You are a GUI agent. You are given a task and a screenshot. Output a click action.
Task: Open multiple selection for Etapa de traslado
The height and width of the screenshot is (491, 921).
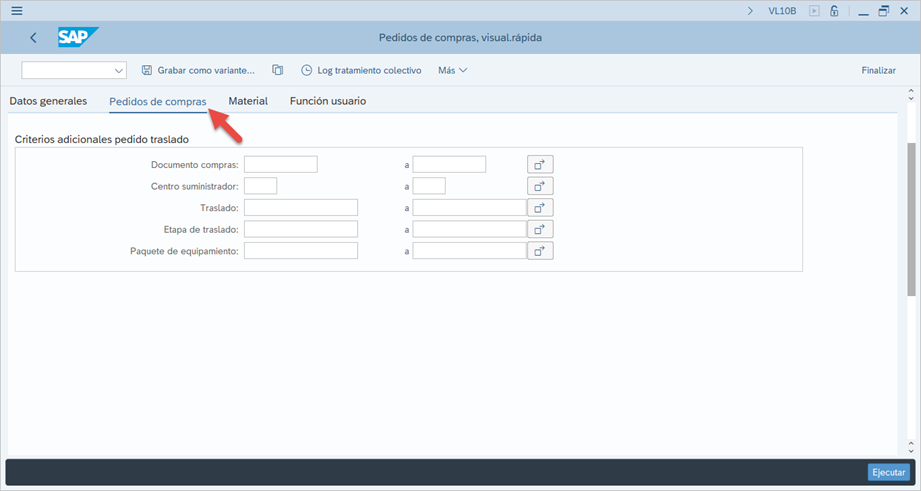click(x=540, y=229)
